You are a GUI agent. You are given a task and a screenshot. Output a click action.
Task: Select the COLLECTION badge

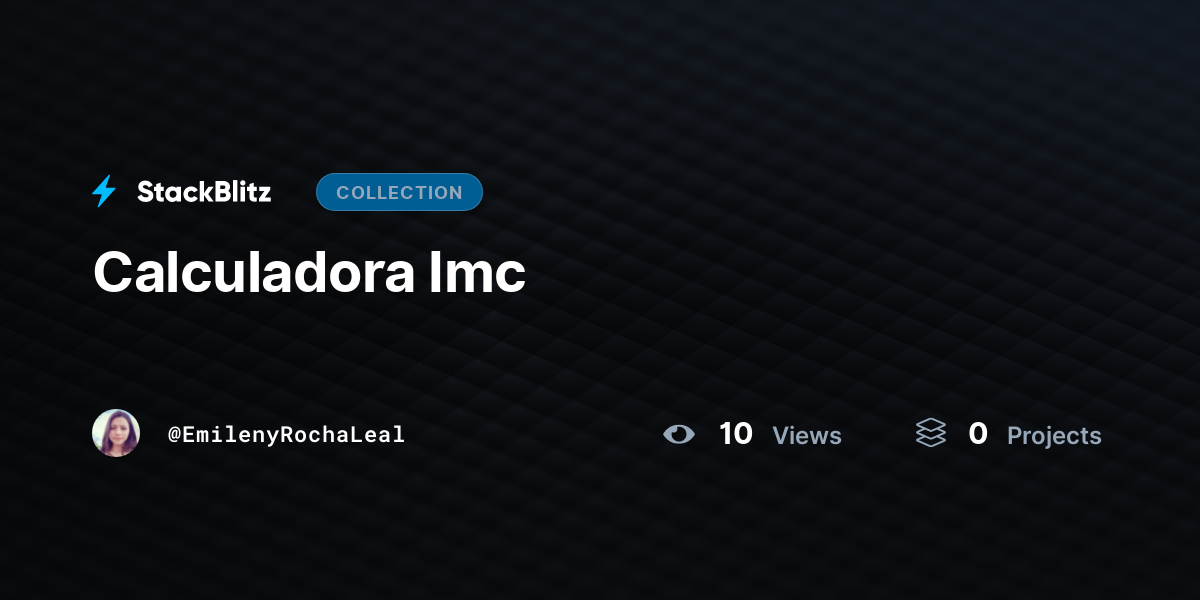pos(399,192)
